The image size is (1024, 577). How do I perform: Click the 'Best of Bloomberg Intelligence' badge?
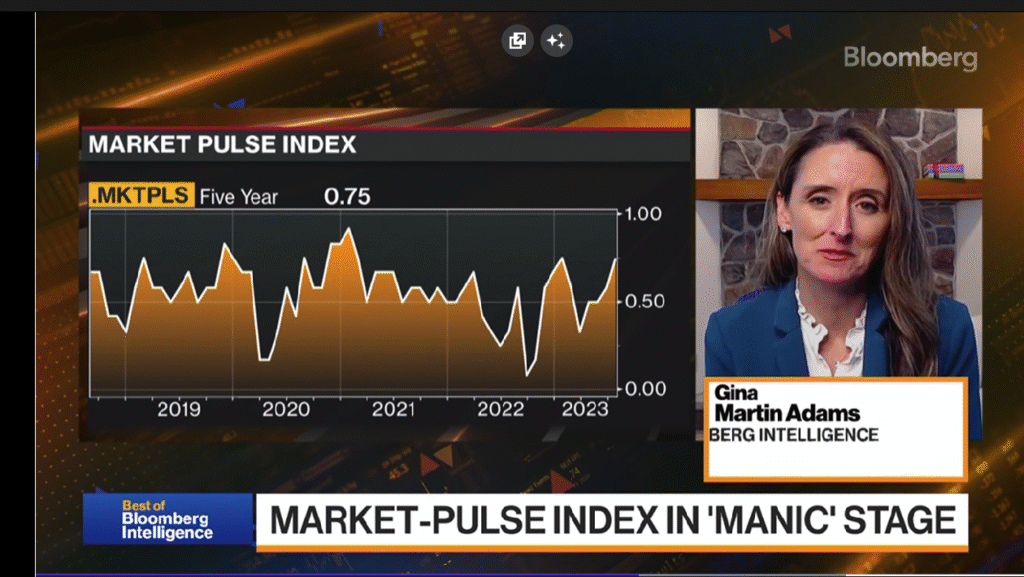click(x=167, y=520)
